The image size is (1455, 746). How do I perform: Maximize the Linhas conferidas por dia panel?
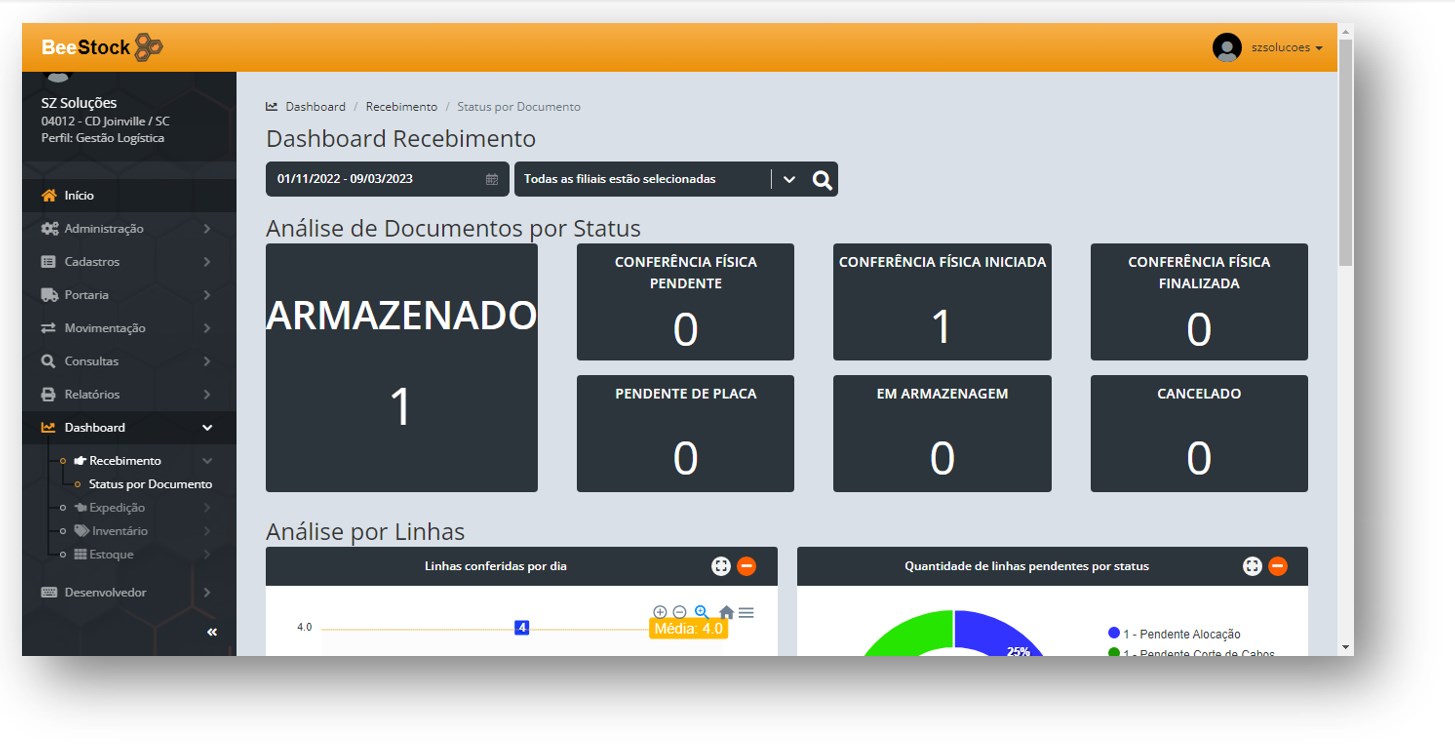[x=721, y=566]
